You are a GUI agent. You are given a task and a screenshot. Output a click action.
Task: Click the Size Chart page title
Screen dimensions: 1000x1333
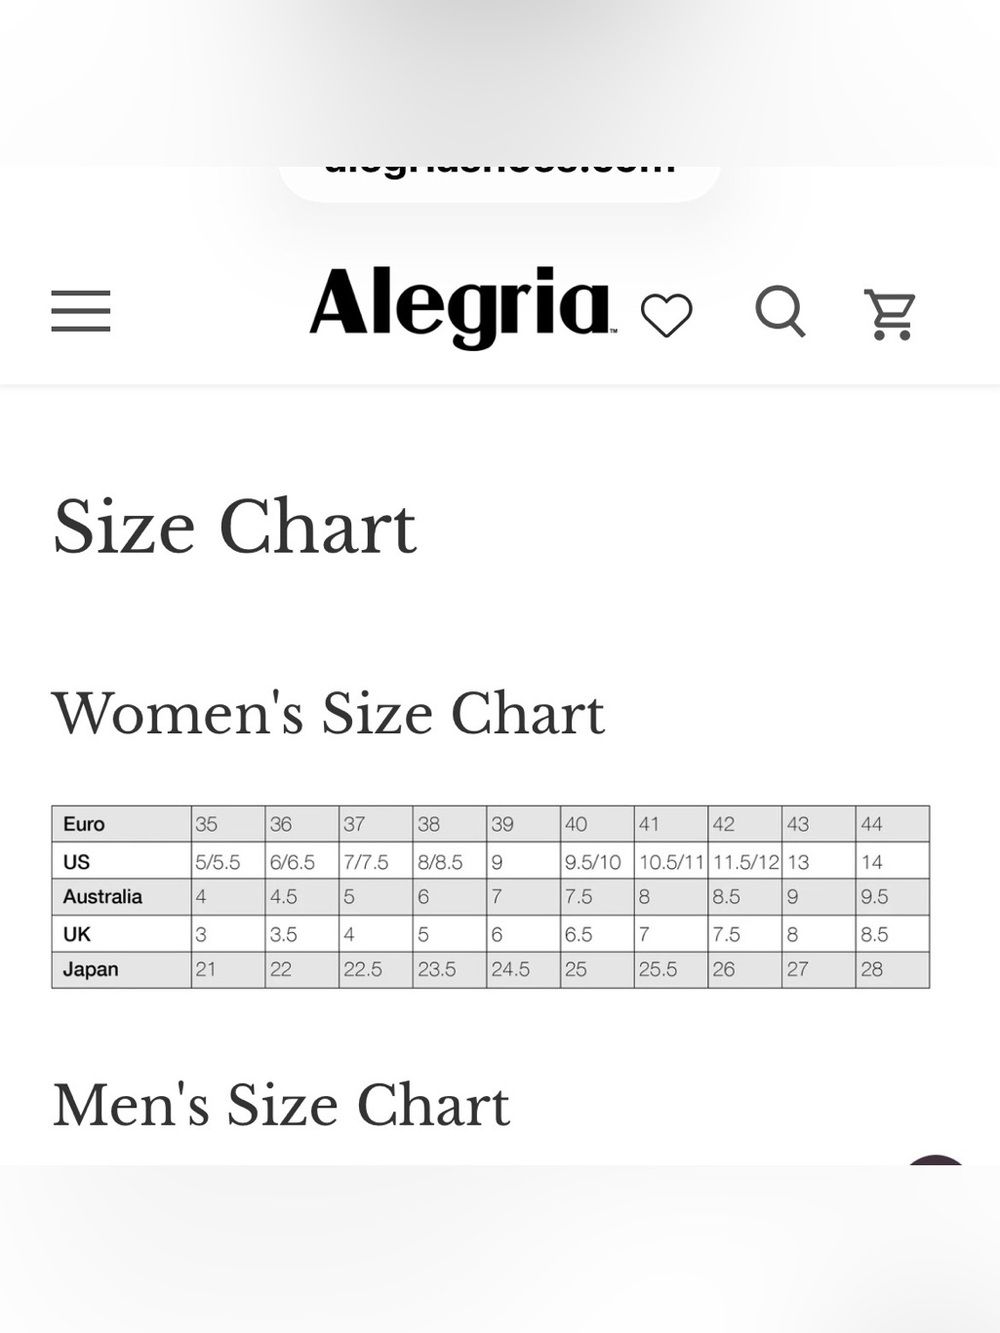[x=234, y=526]
